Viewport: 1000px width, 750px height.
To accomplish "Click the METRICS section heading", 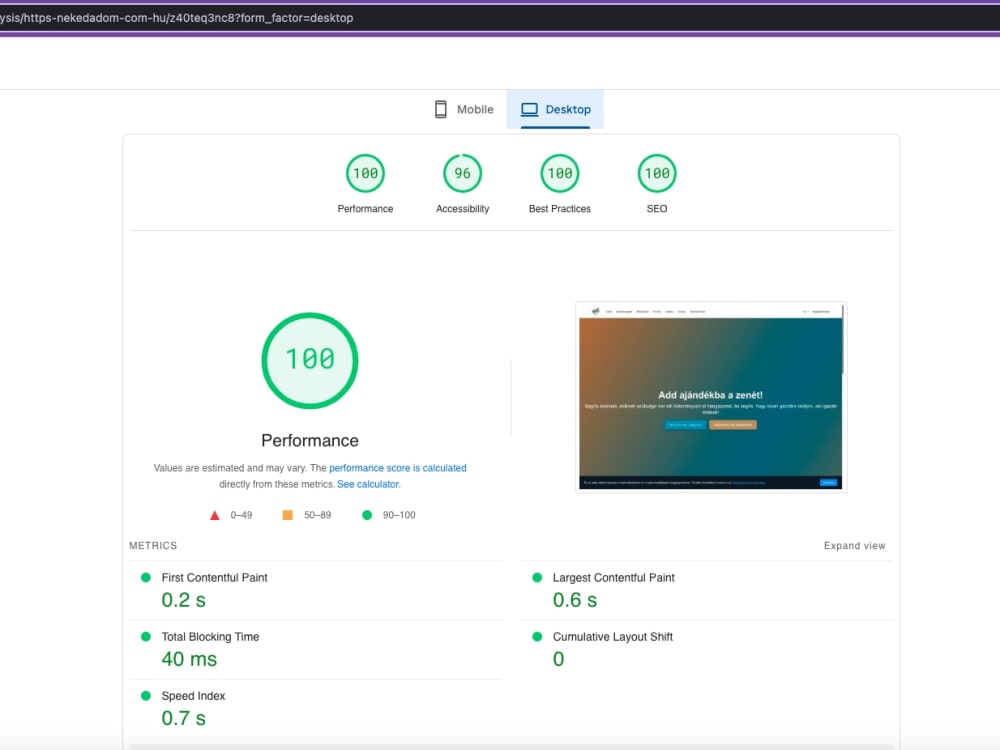I will coord(153,546).
